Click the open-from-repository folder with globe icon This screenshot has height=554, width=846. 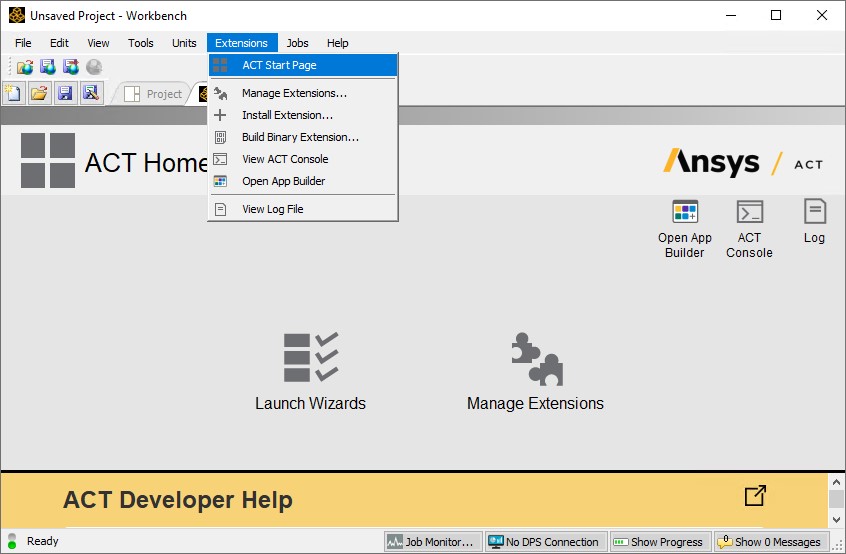(25, 67)
